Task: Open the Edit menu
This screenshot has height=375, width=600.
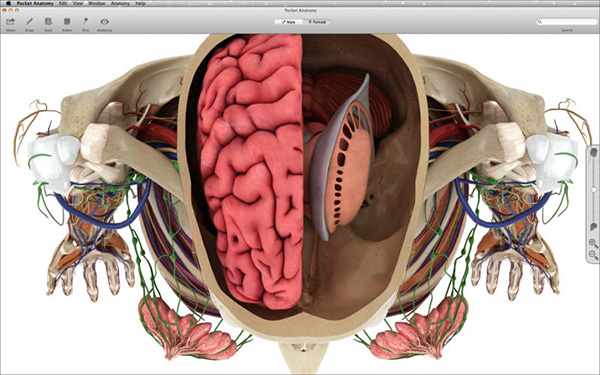Action: click(63, 3)
